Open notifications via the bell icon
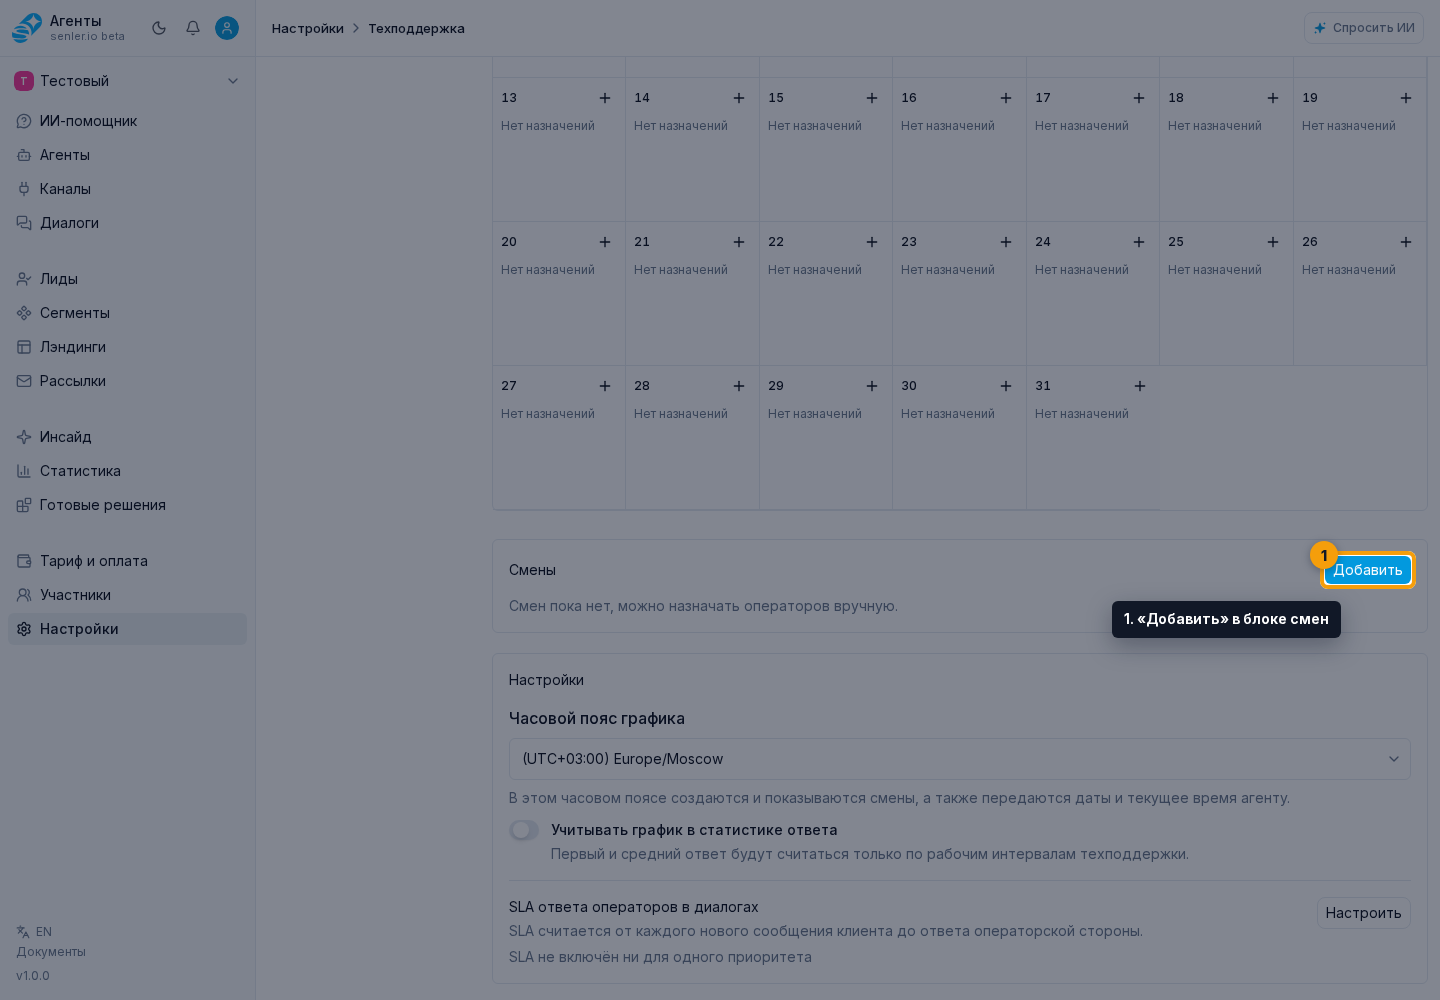The width and height of the screenshot is (1440, 1000). click(193, 28)
